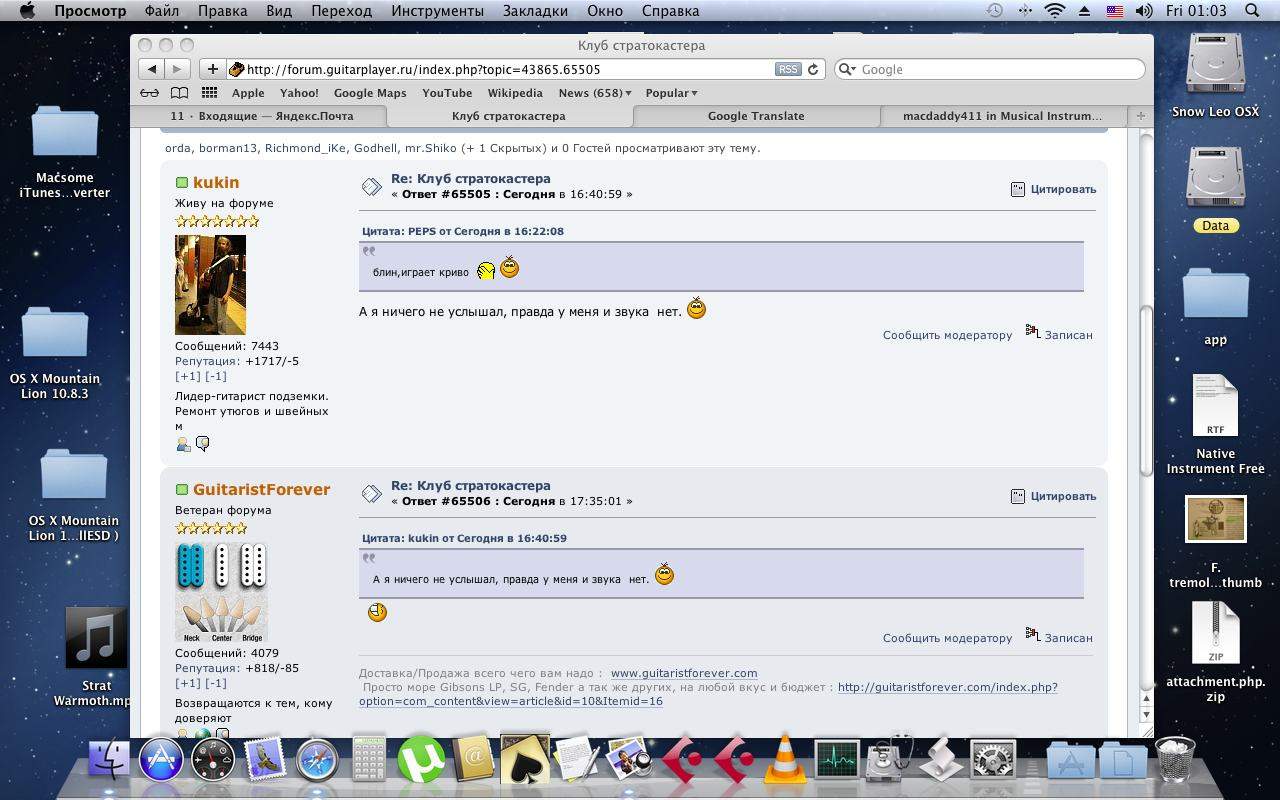Click the RSS button in address bar
The width and height of the screenshot is (1280, 800).
787,69
